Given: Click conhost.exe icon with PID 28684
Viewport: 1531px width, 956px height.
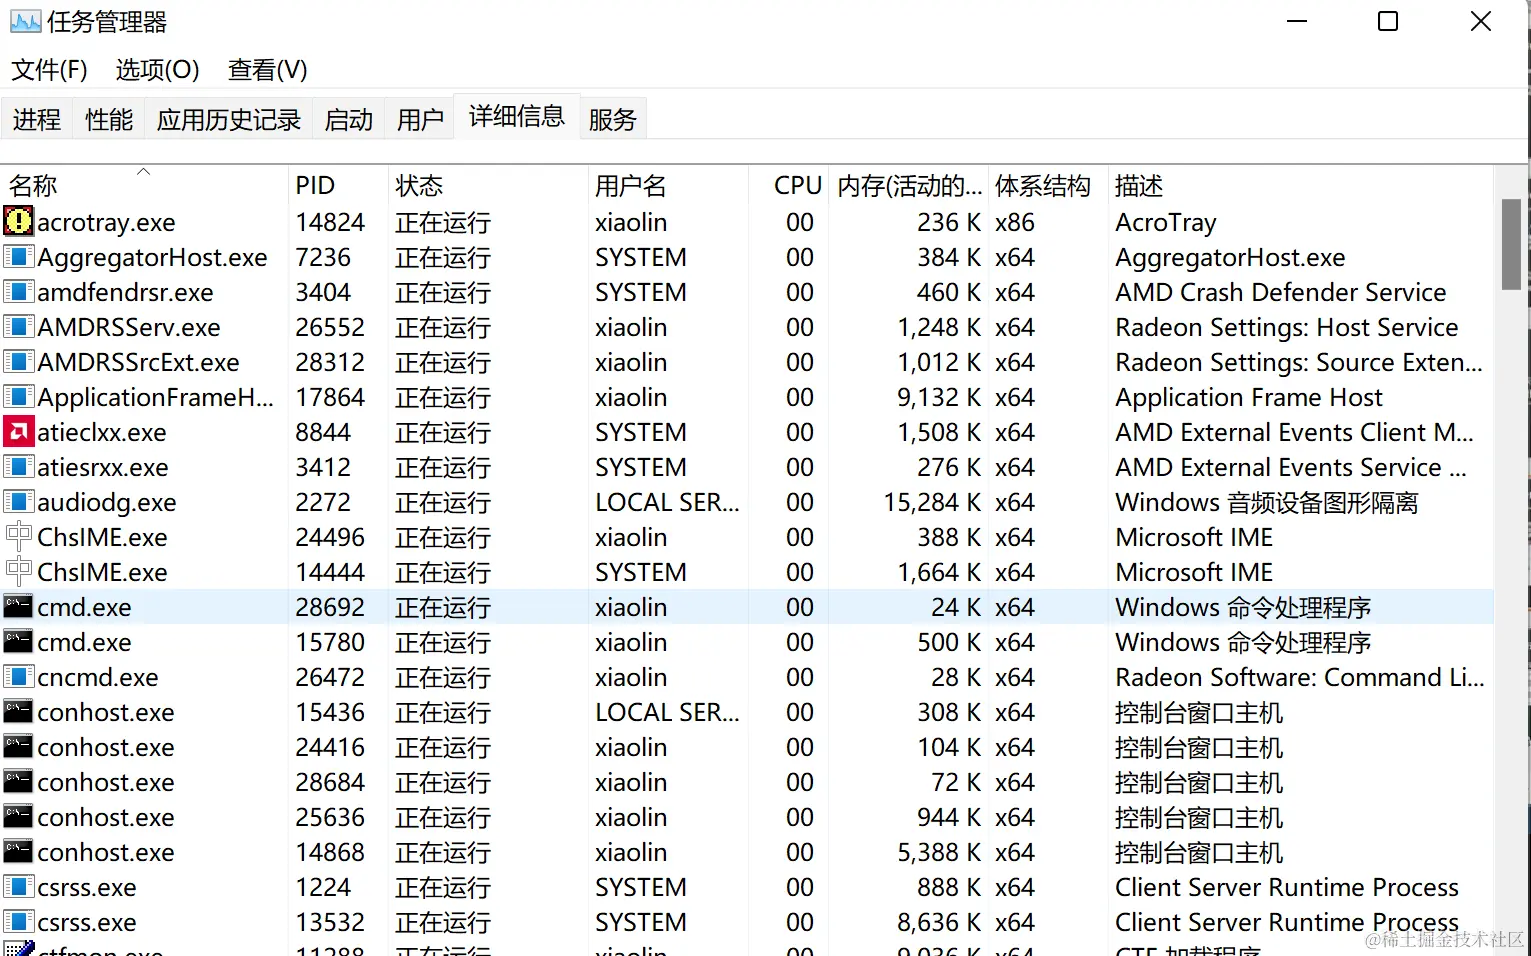Looking at the screenshot, I should [18, 782].
